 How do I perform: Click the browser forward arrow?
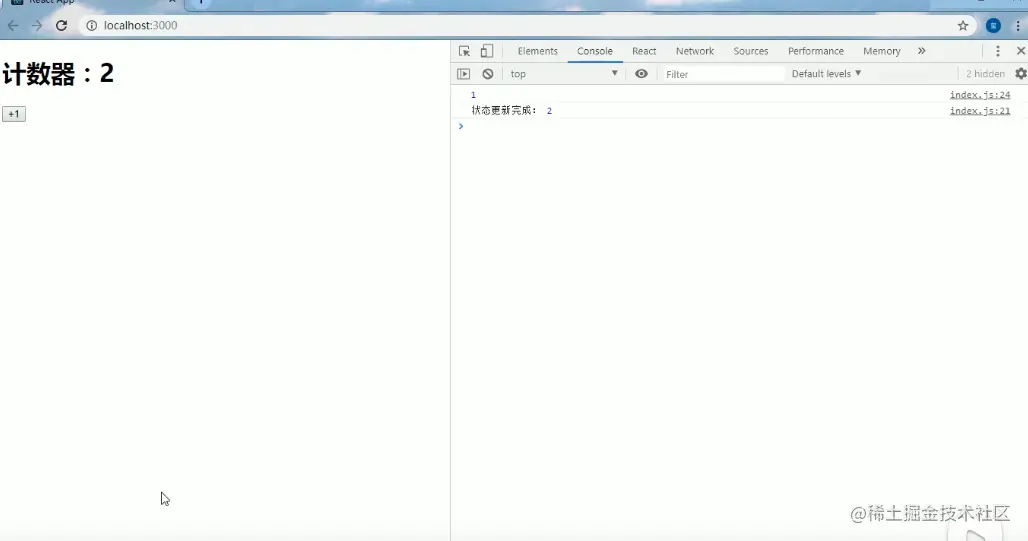tap(37, 26)
